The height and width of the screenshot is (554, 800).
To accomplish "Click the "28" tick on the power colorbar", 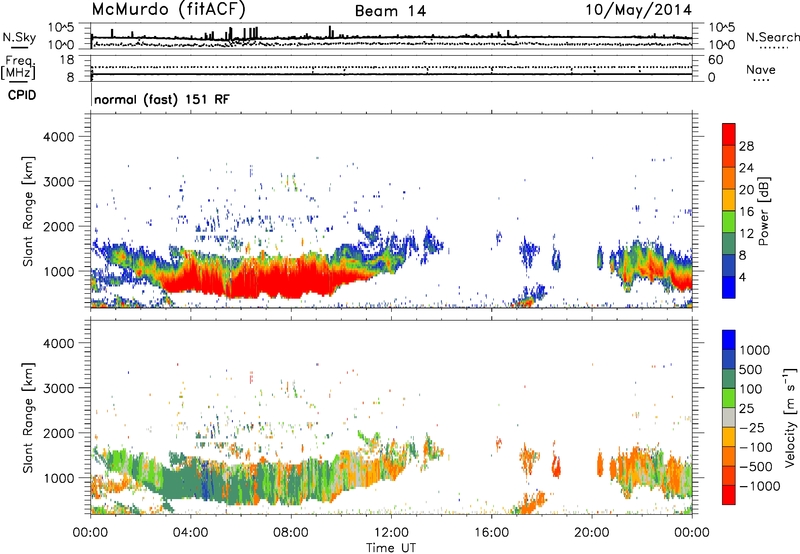I will tap(746, 146).
